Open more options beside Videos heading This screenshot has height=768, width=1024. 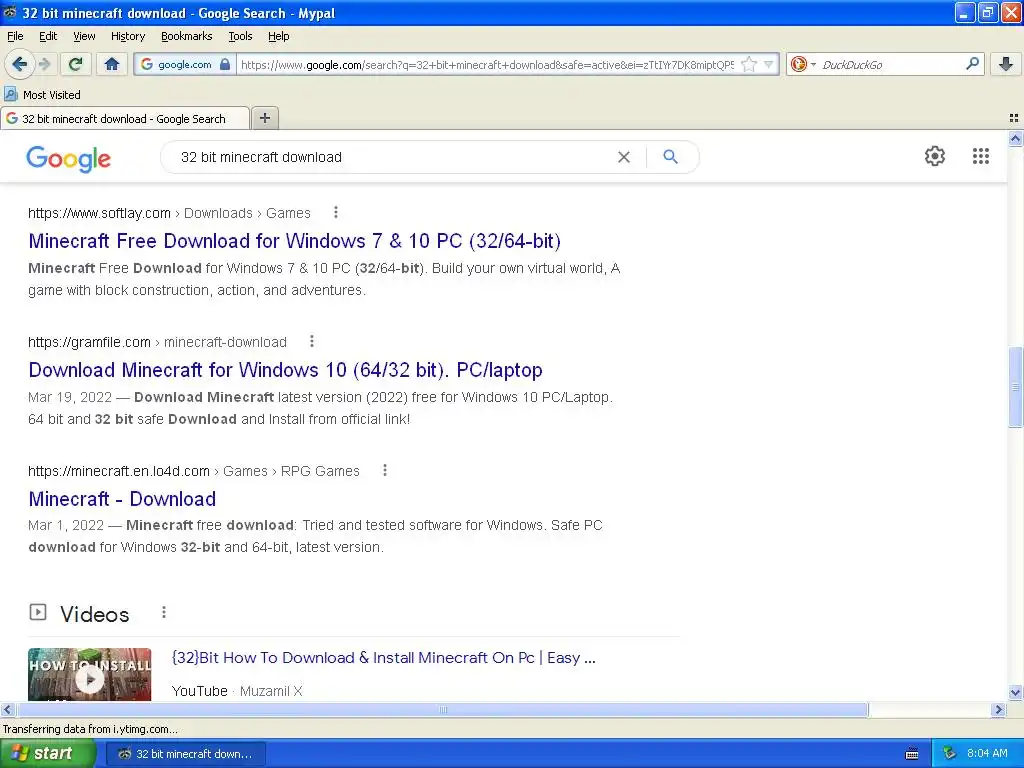[164, 612]
